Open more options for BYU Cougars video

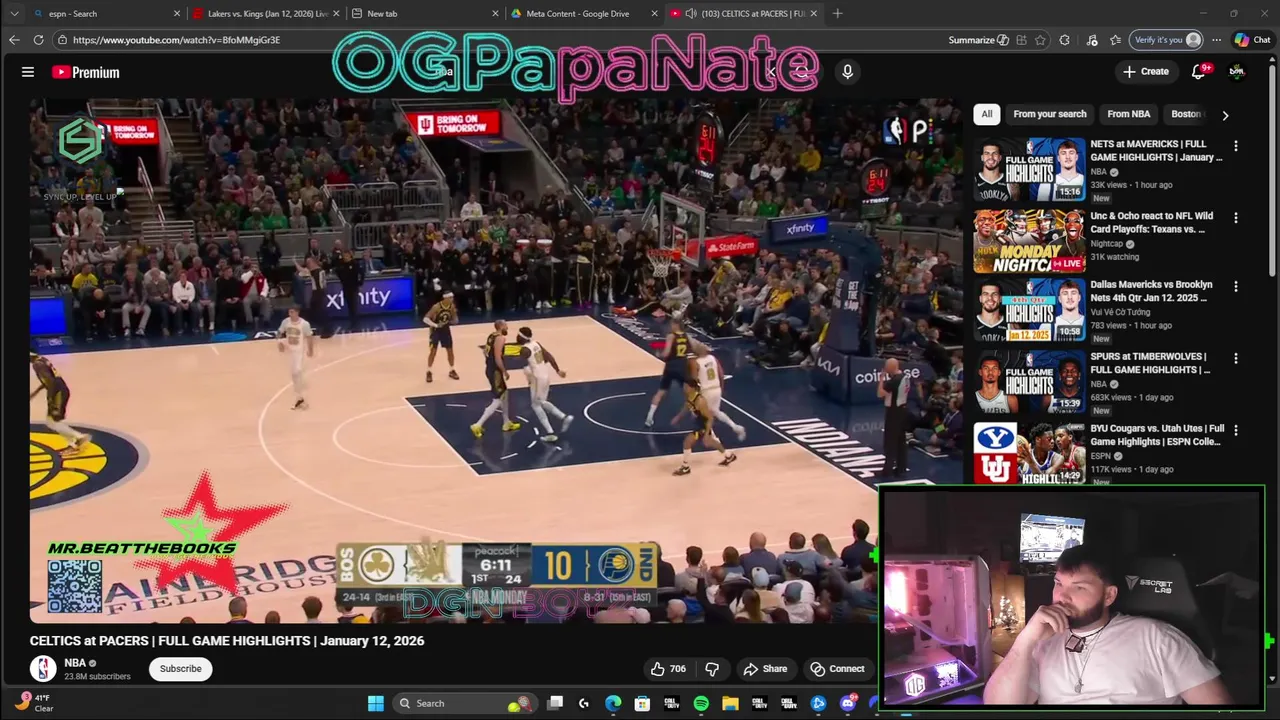click(x=1236, y=430)
